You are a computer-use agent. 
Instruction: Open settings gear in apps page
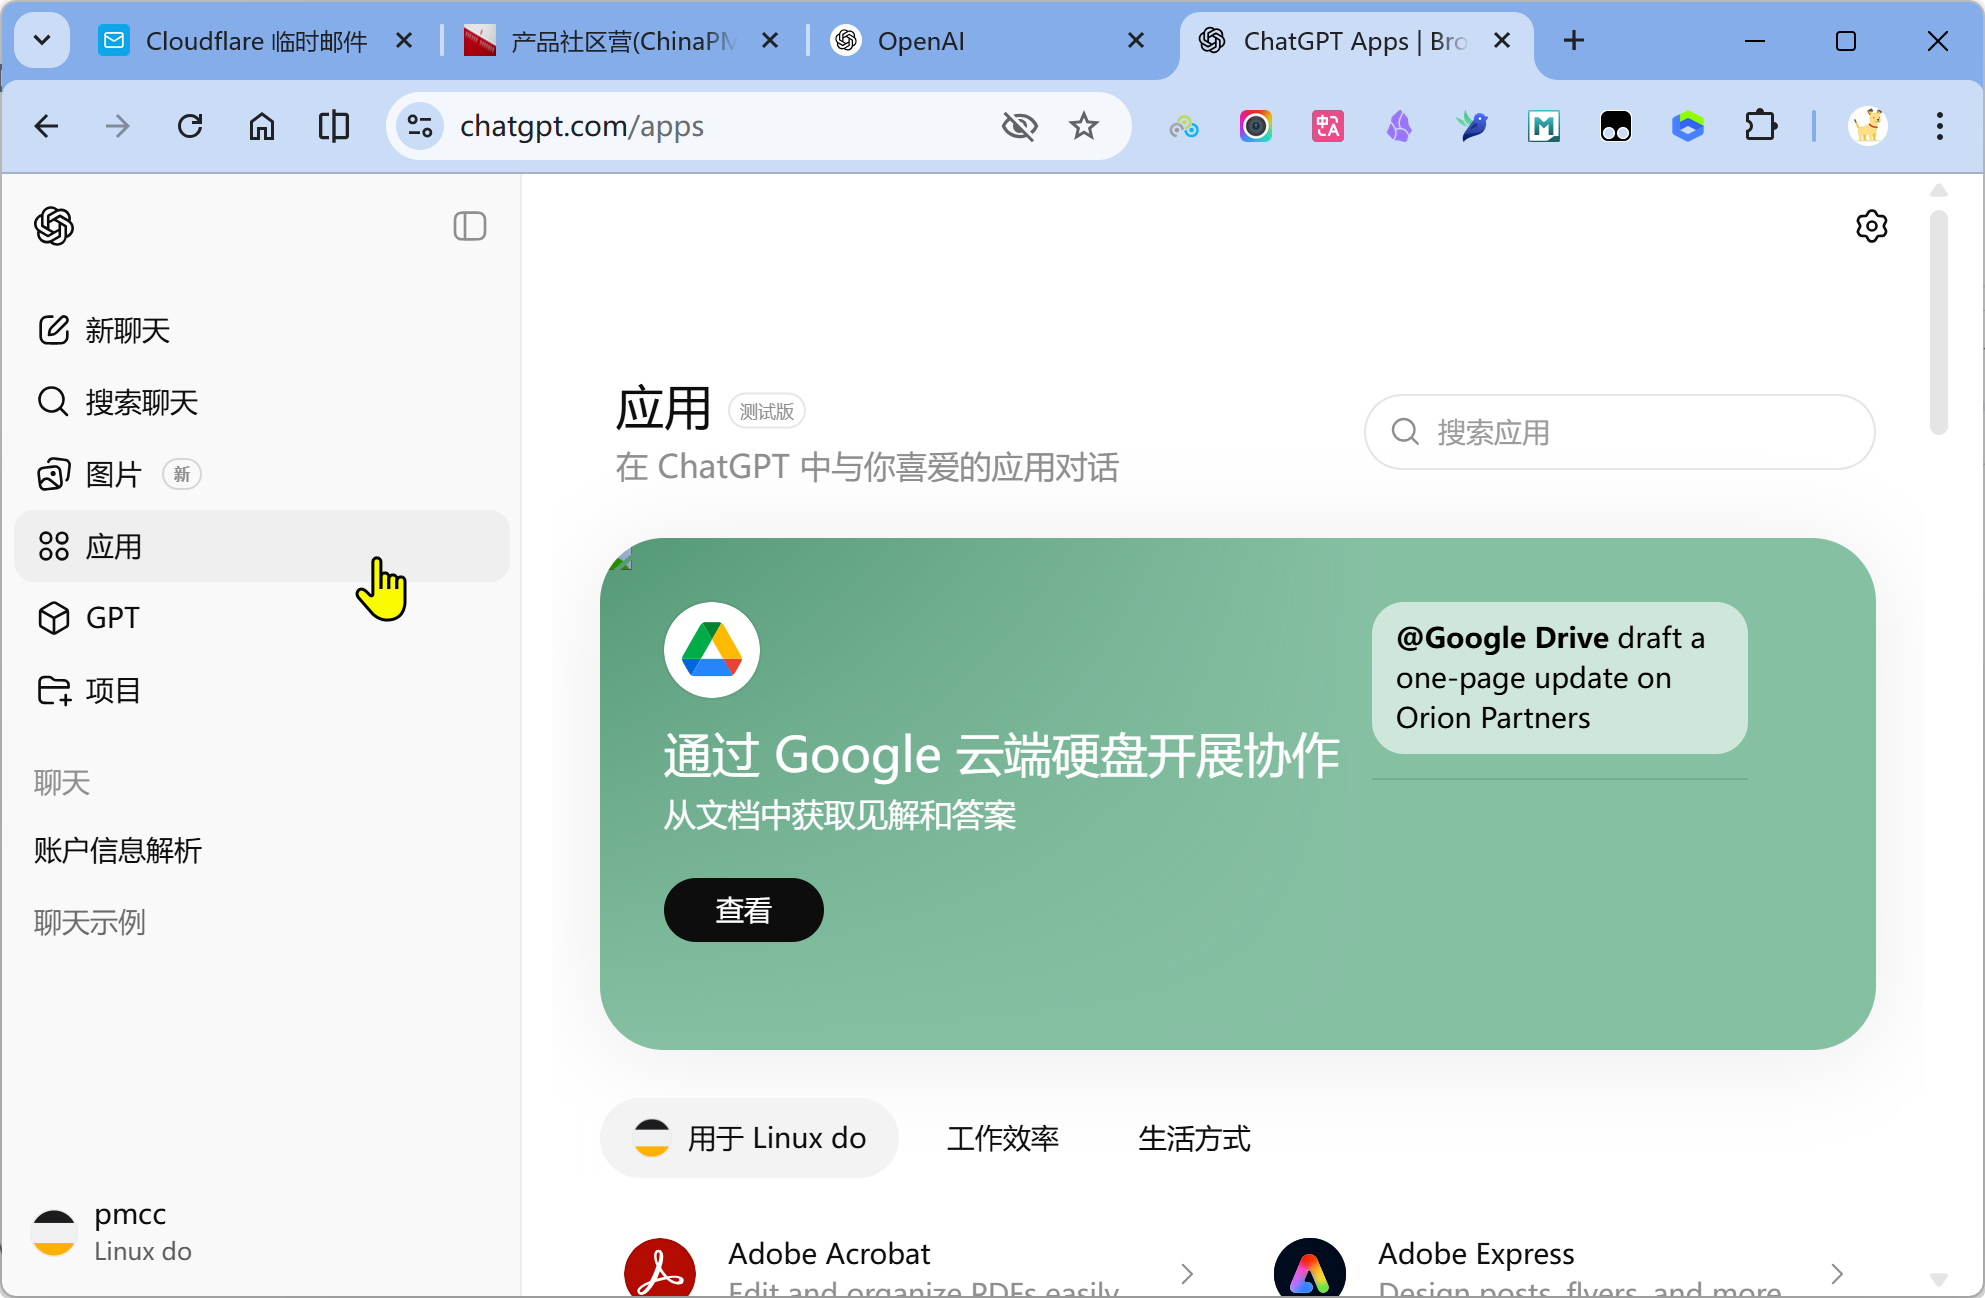1871,226
